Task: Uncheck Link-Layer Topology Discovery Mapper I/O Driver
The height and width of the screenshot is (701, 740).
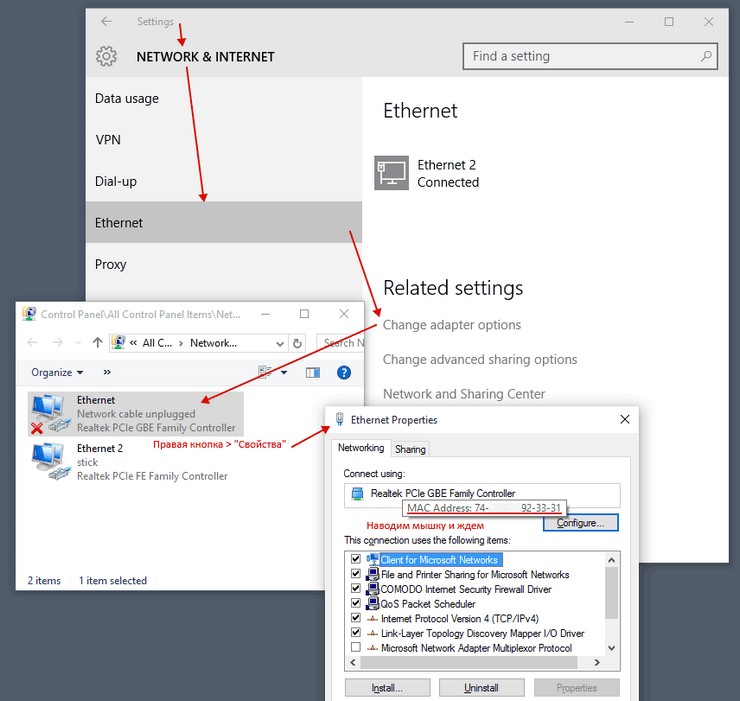Action: [356, 632]
